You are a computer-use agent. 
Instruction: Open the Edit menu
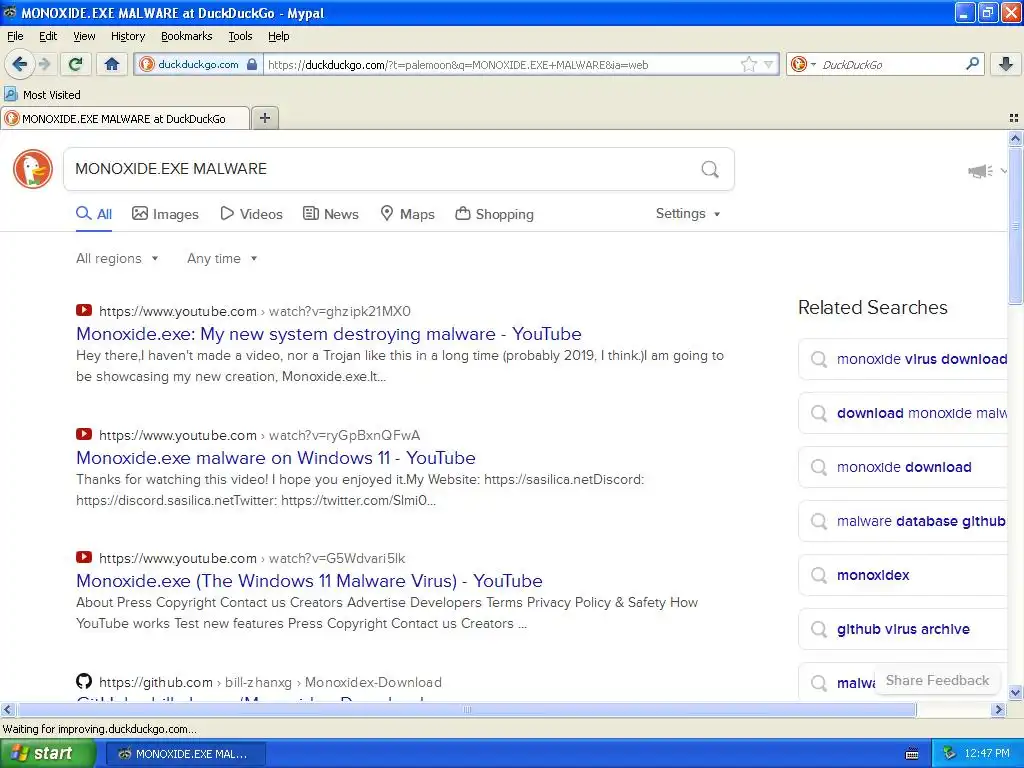tap(48, 36)
